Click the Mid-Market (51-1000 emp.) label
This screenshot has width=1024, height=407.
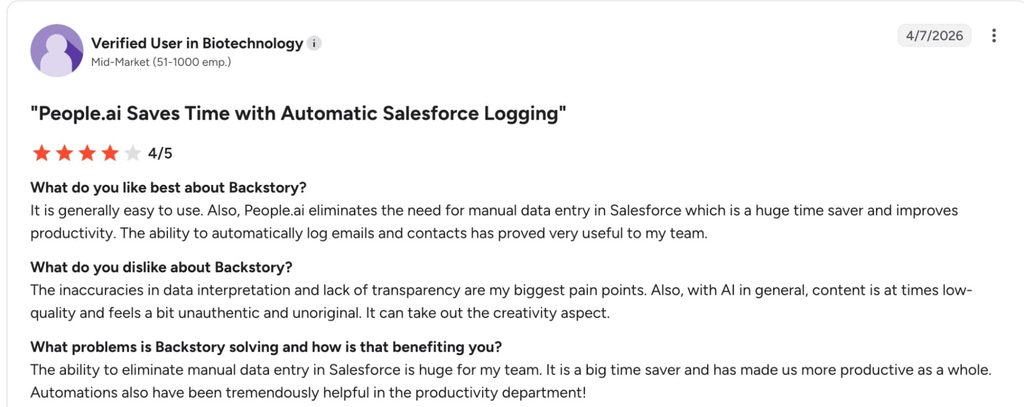coord(161,63)
